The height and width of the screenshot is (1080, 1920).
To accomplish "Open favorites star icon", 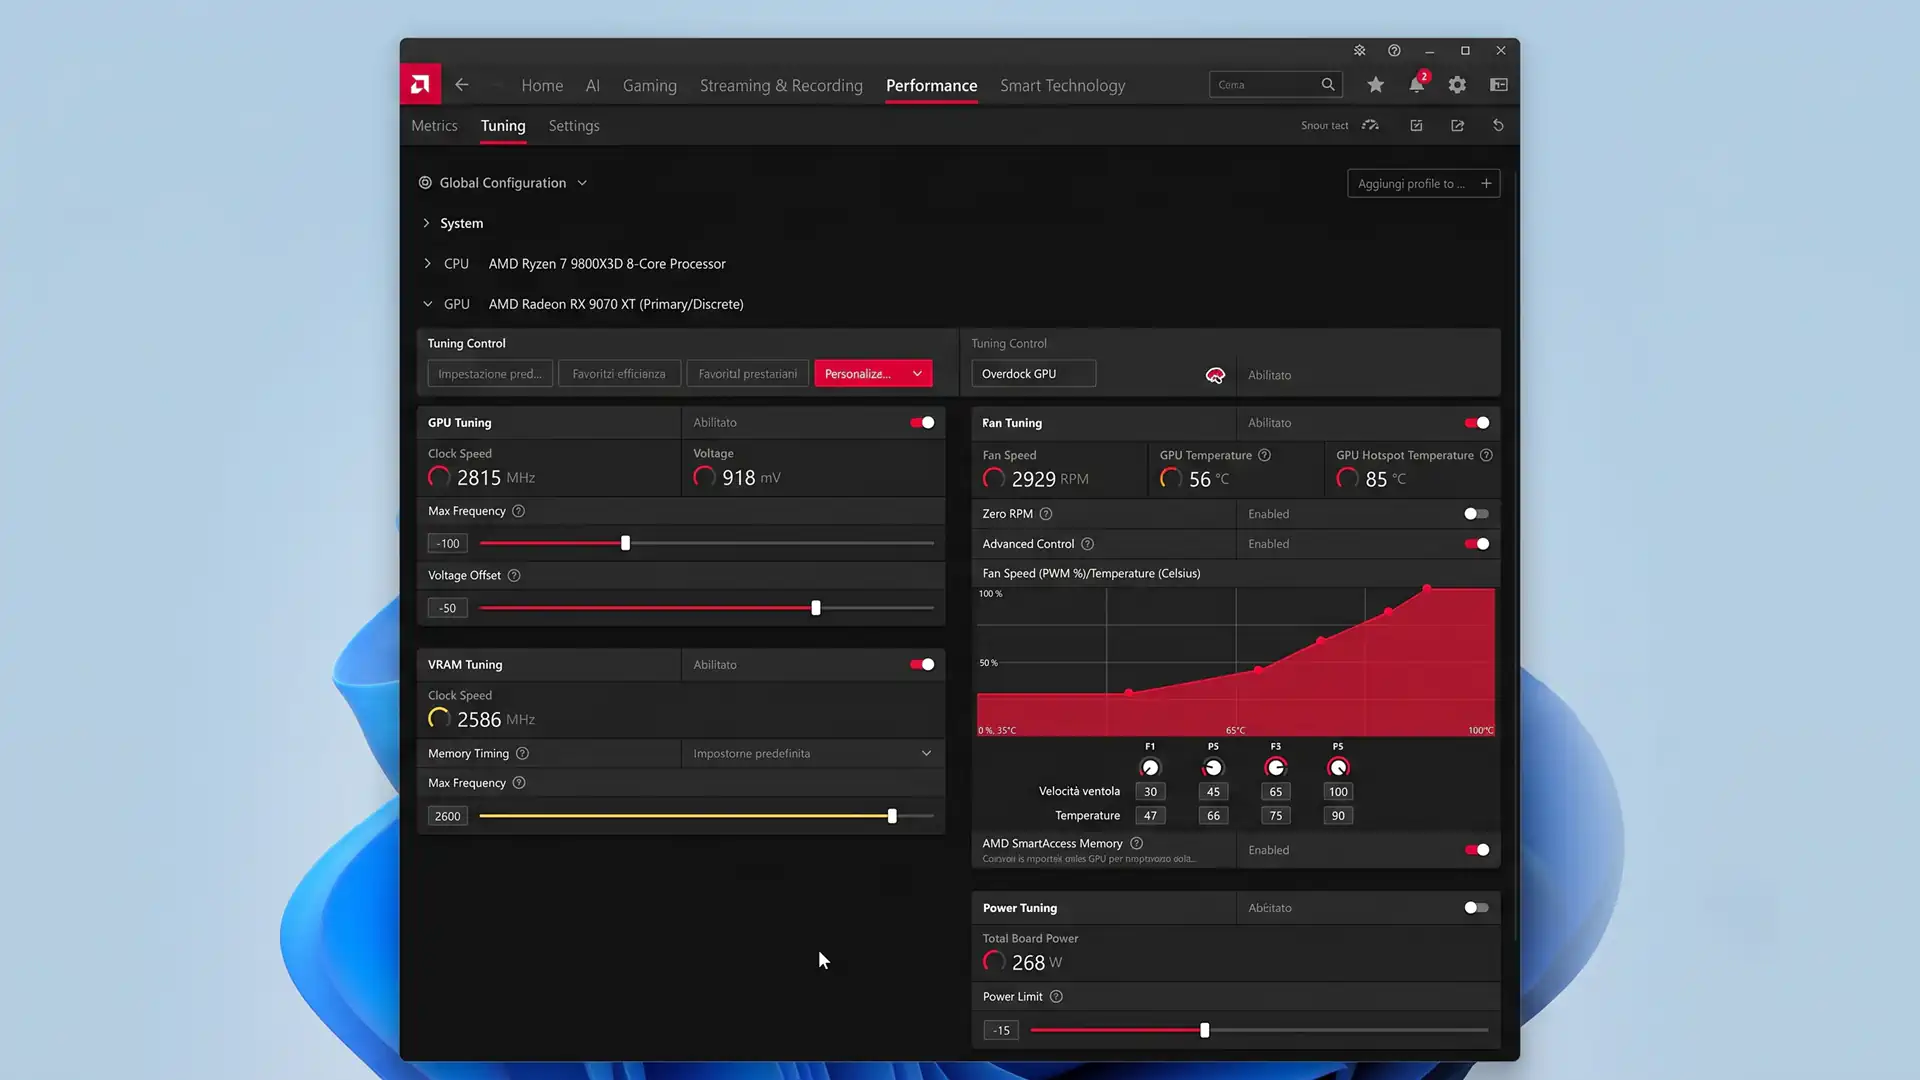I will tap(1376, 85).
